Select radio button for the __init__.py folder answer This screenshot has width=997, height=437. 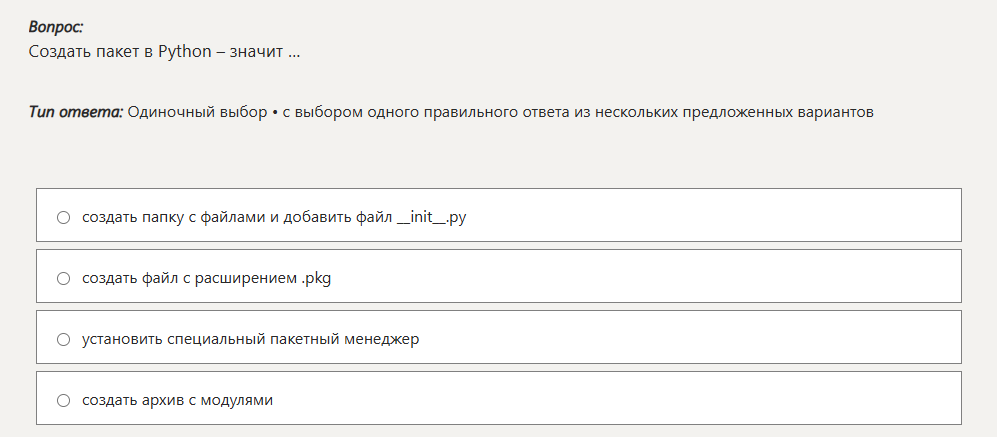coord(63,218)
